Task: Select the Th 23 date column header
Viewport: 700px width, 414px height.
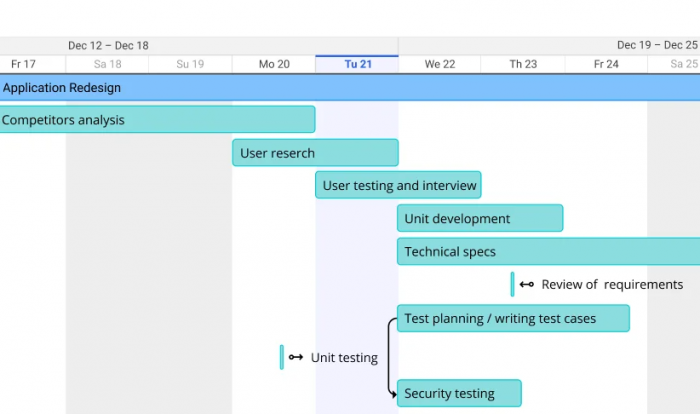Action: pos(523,64)
